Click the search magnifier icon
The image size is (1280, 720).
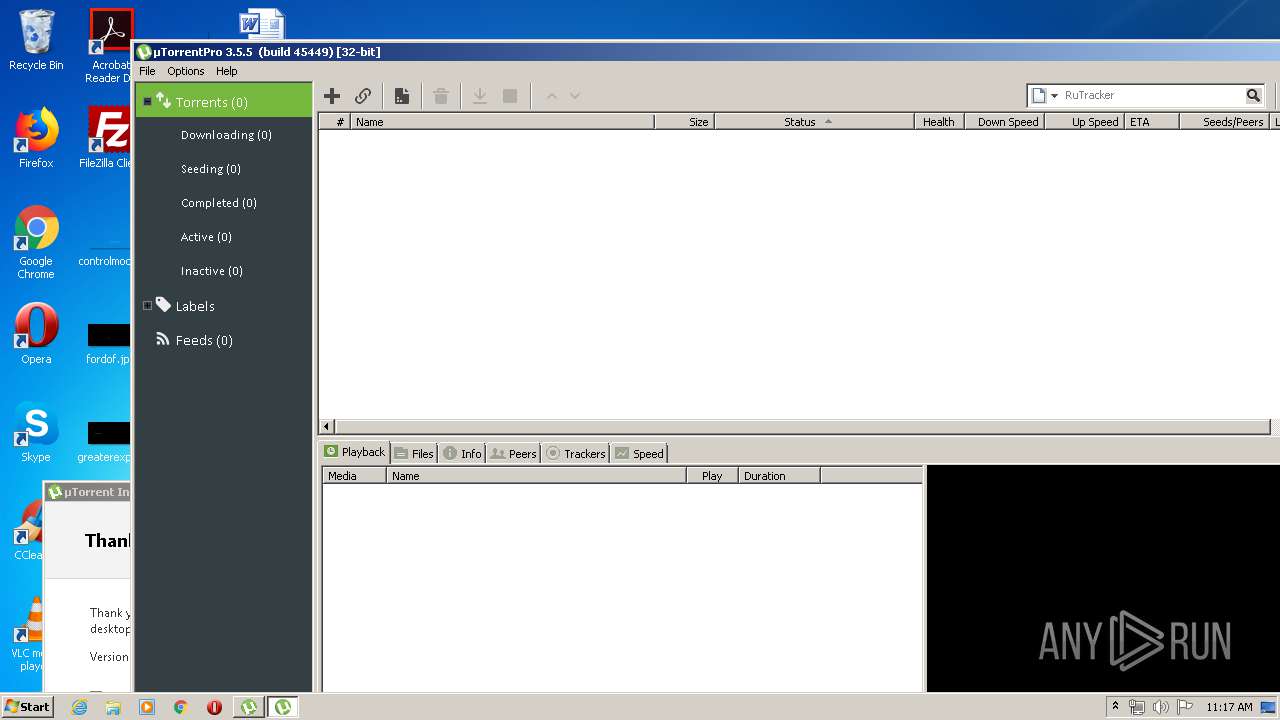(x=1253, y=95)
